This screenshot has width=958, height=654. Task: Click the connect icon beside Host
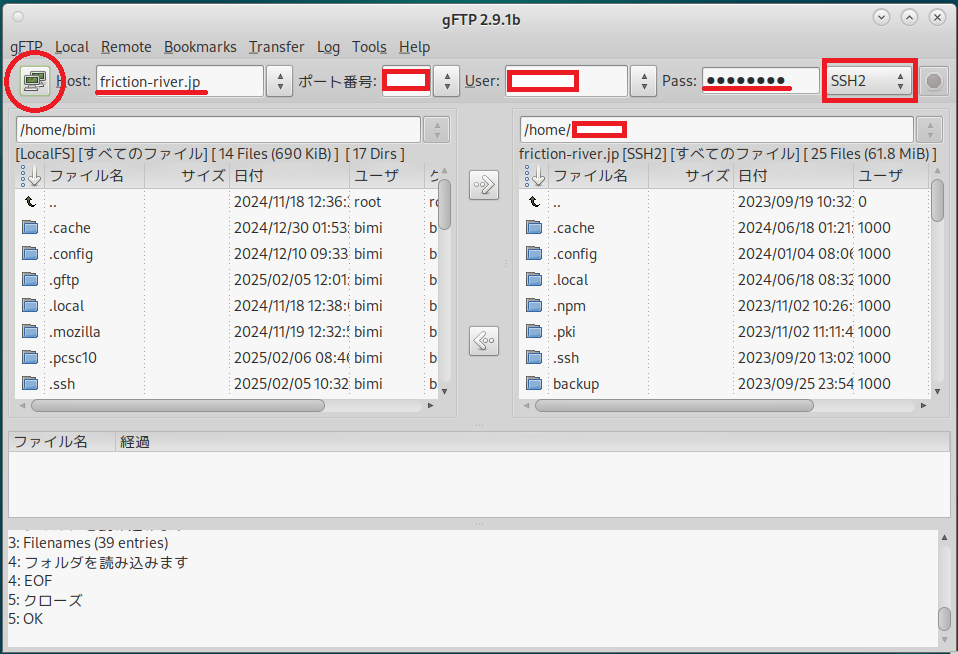(x=33, y=81)
